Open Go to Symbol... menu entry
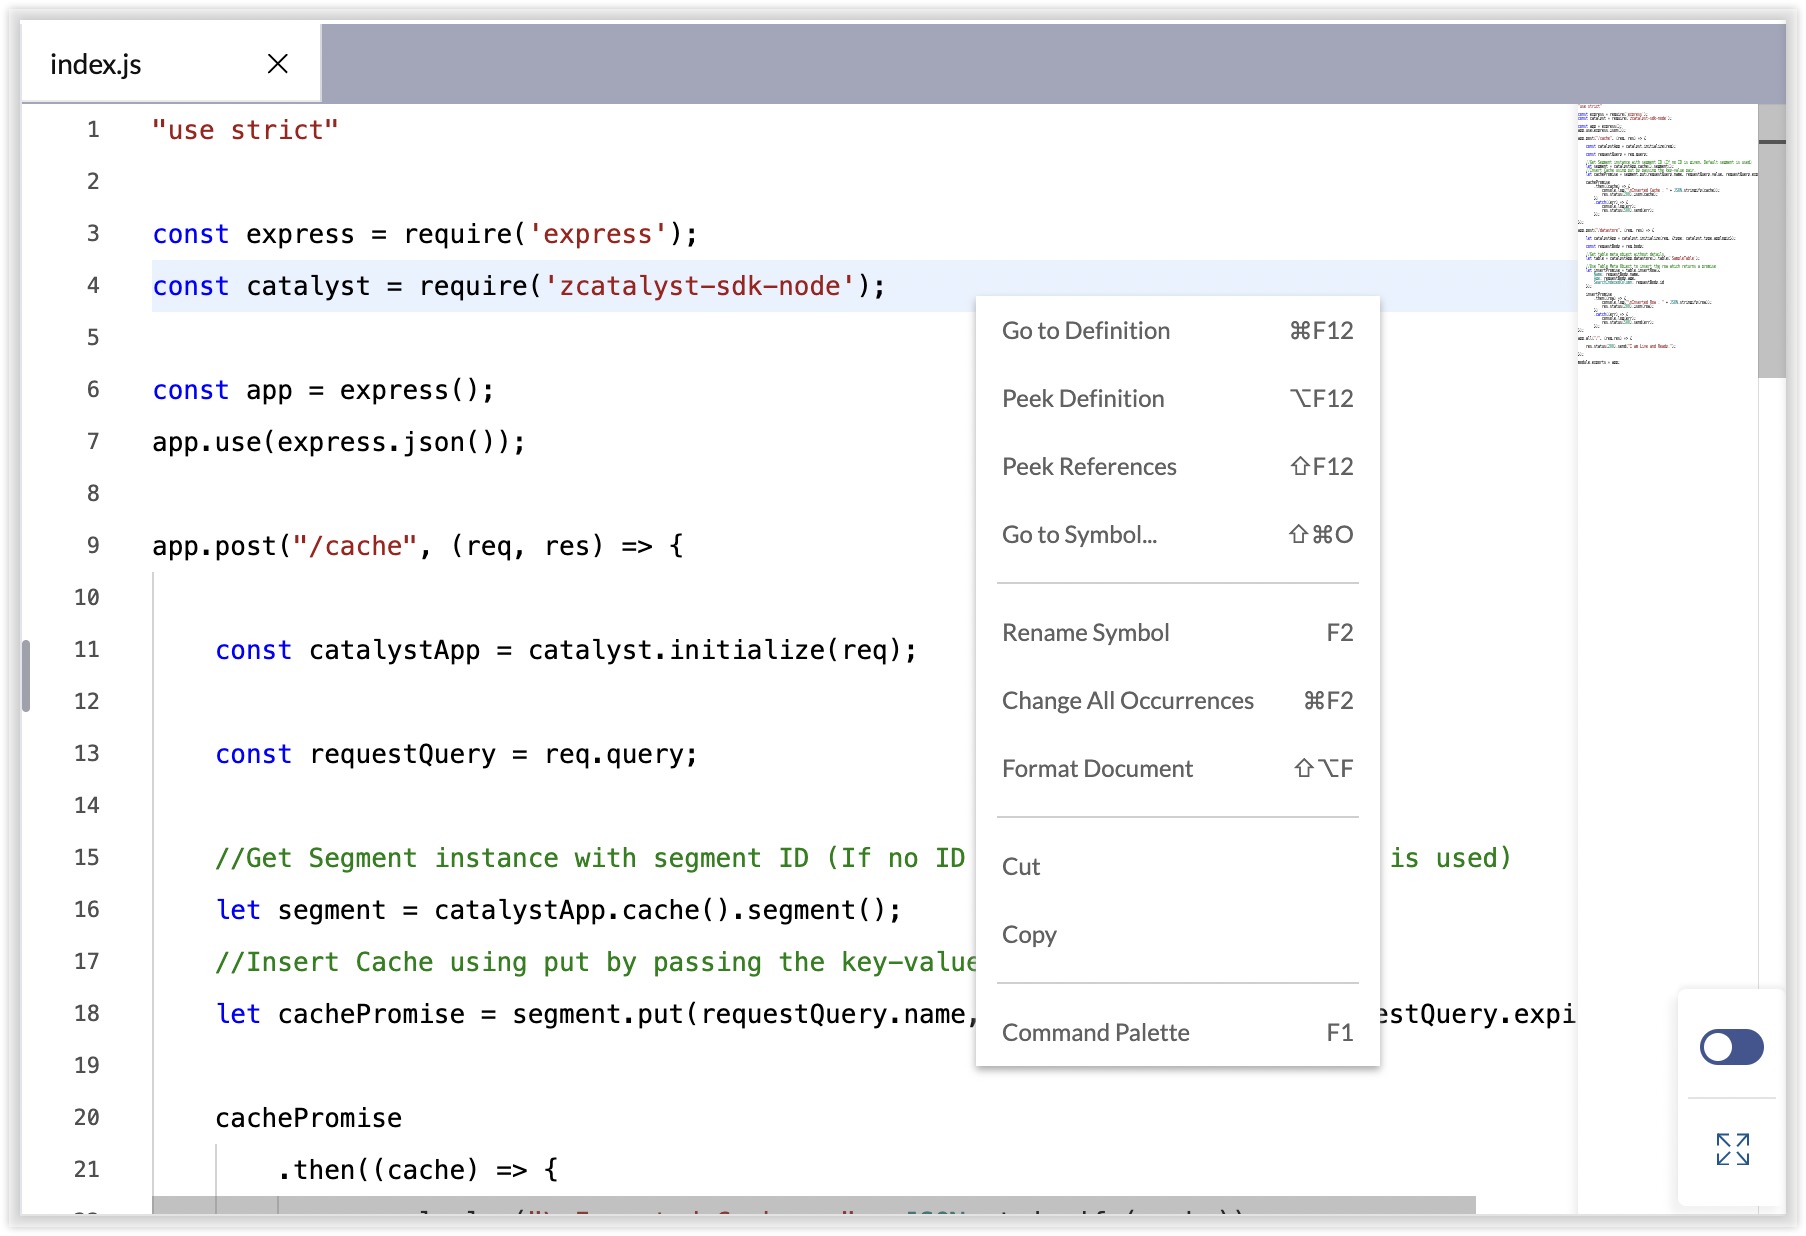Viewport: 1806px width, 1236px height. 1177,535
